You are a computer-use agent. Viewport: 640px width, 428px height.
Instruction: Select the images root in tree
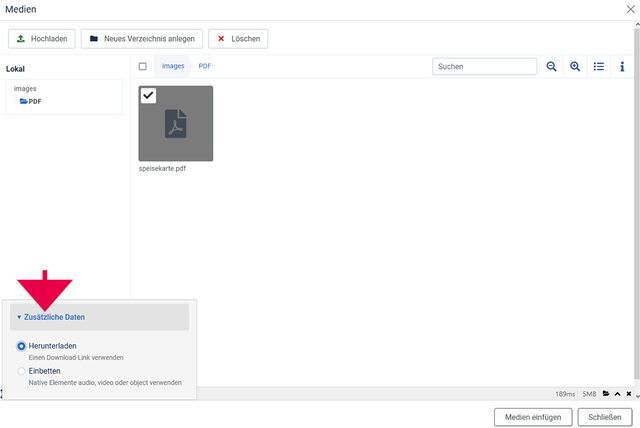(25, 89)
